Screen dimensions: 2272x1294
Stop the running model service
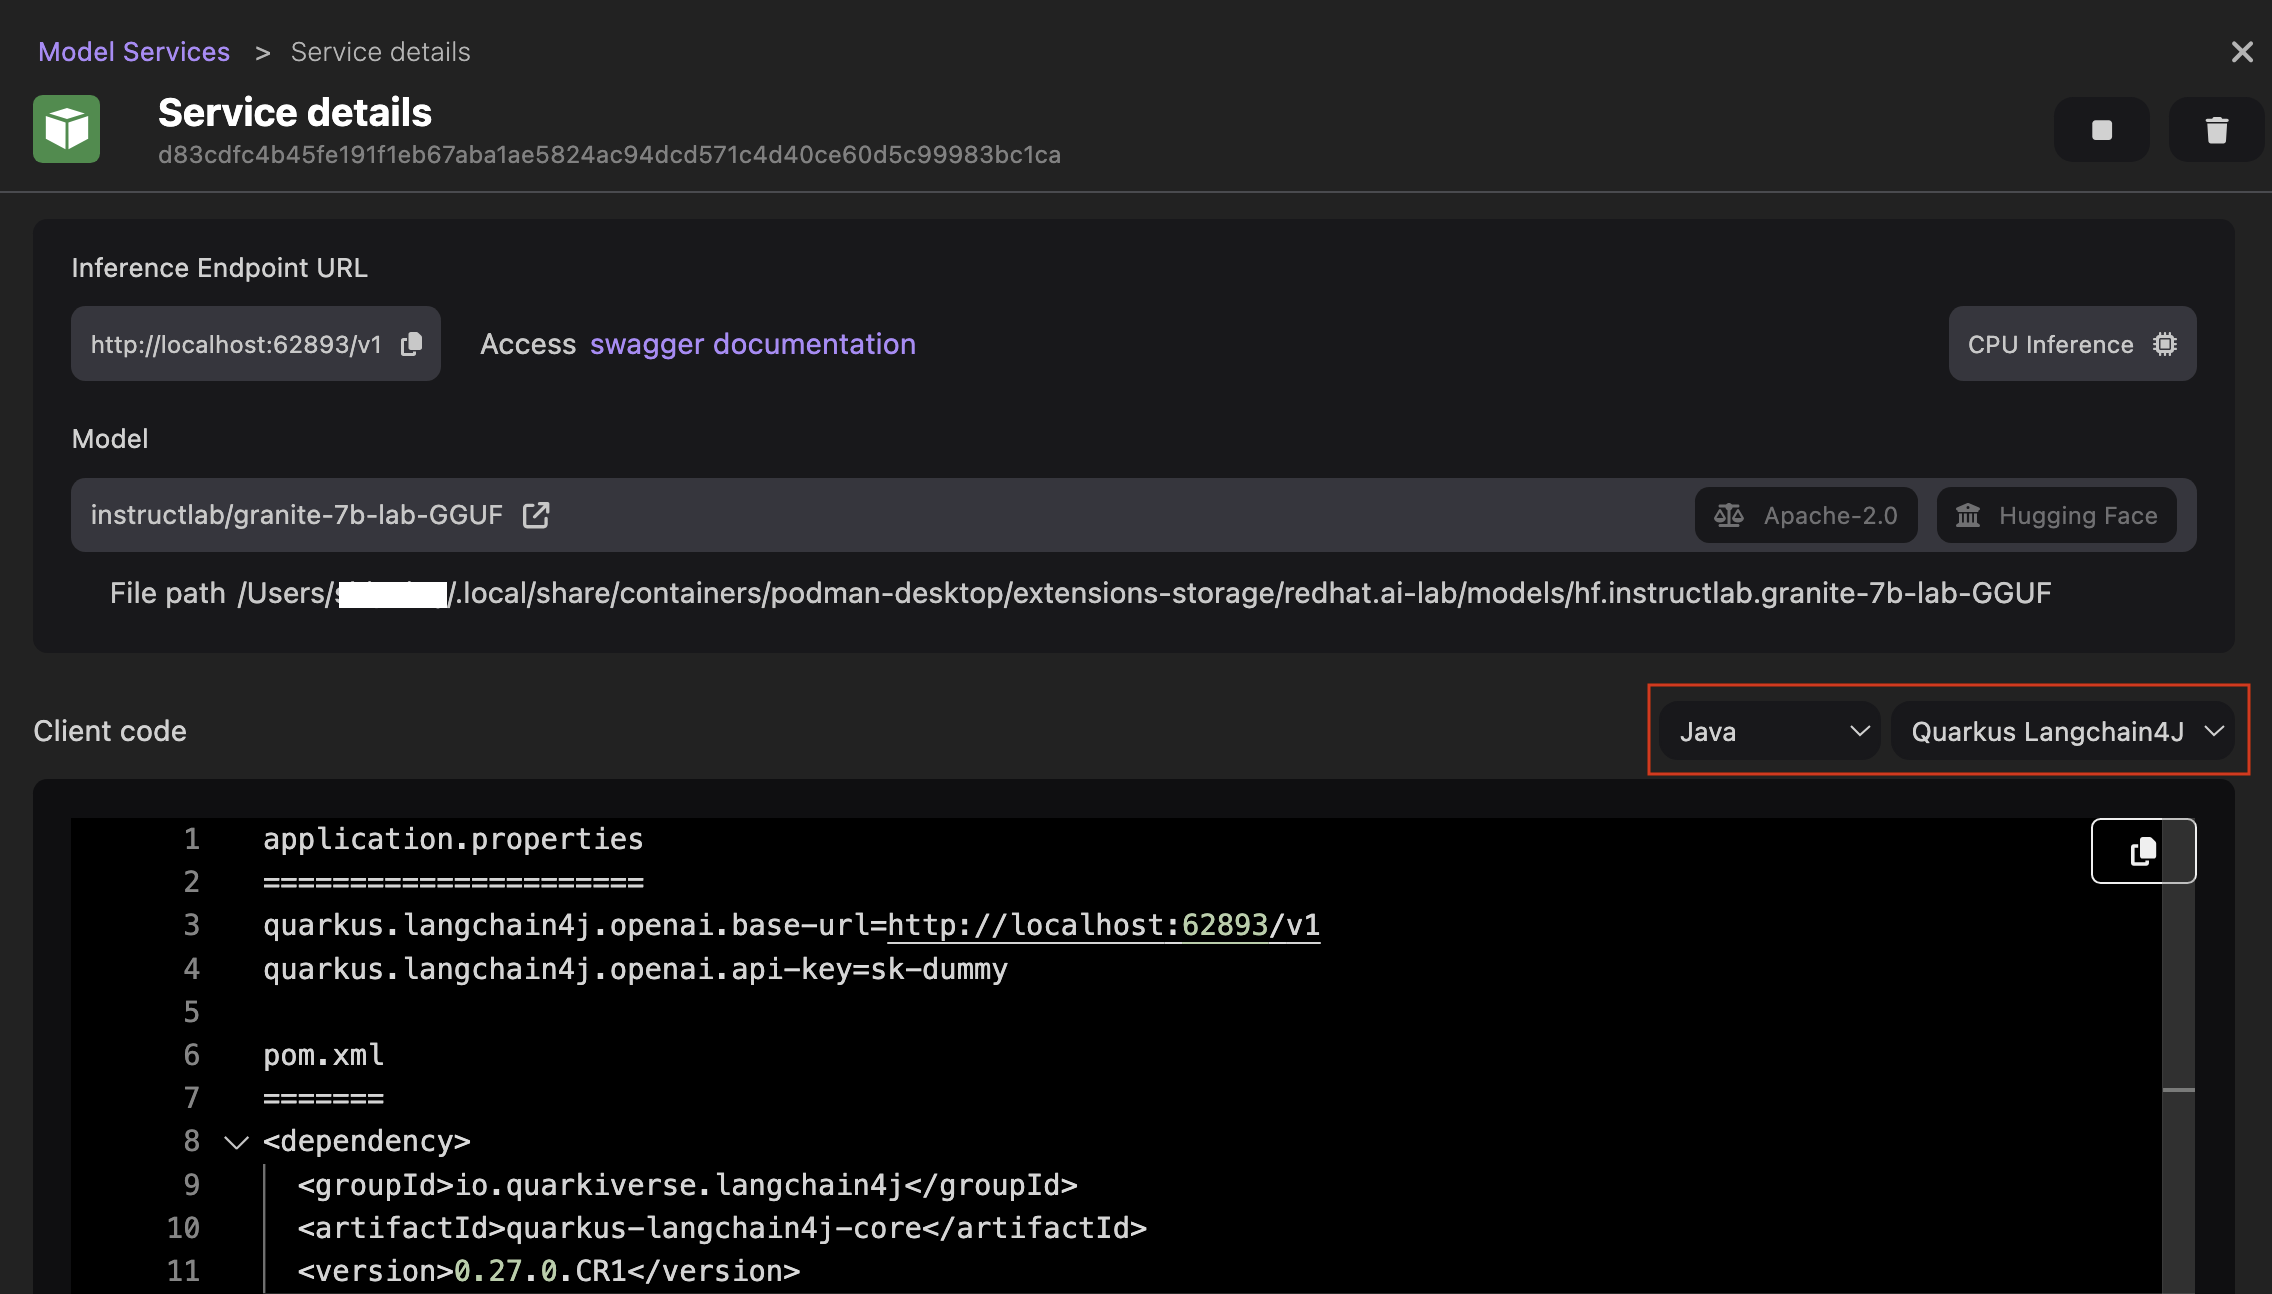[x=2100, y=129]
